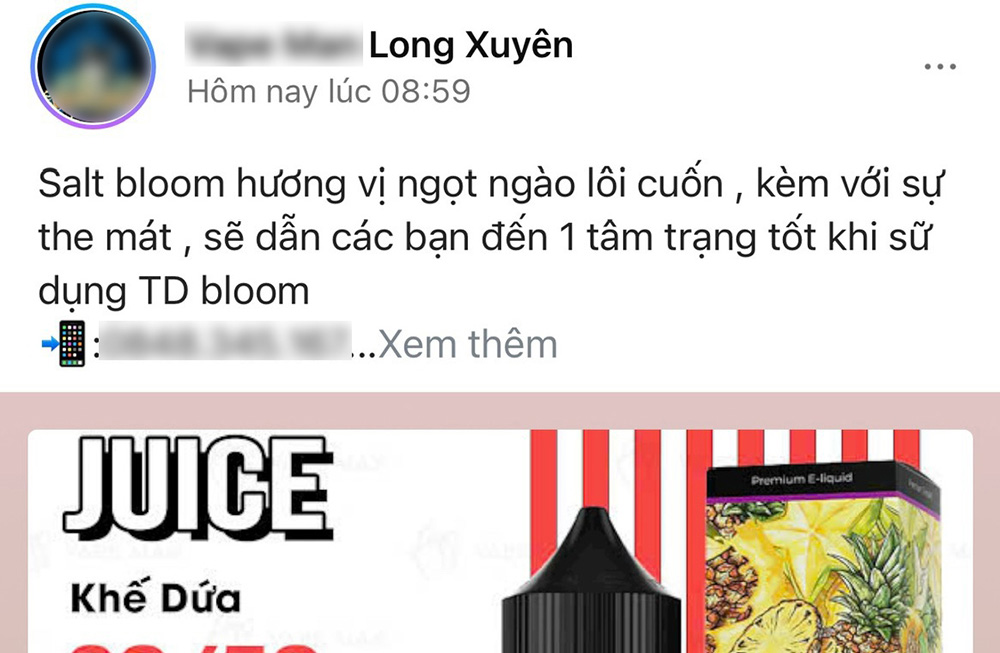
Task: Click the Khế Dứa flavor label
Action: (x=156, y=598)
